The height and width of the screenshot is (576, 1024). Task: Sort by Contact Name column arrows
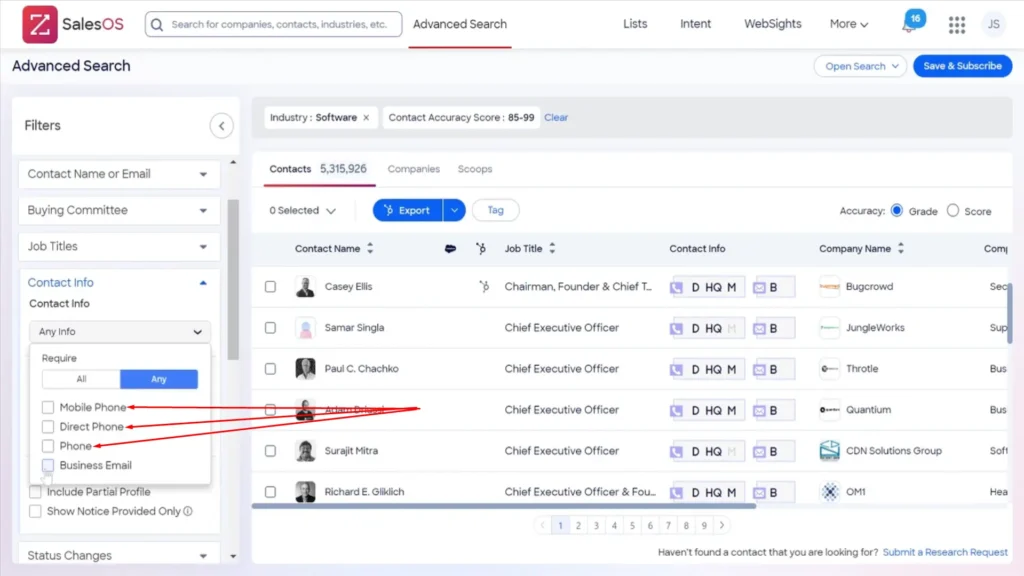370,248
